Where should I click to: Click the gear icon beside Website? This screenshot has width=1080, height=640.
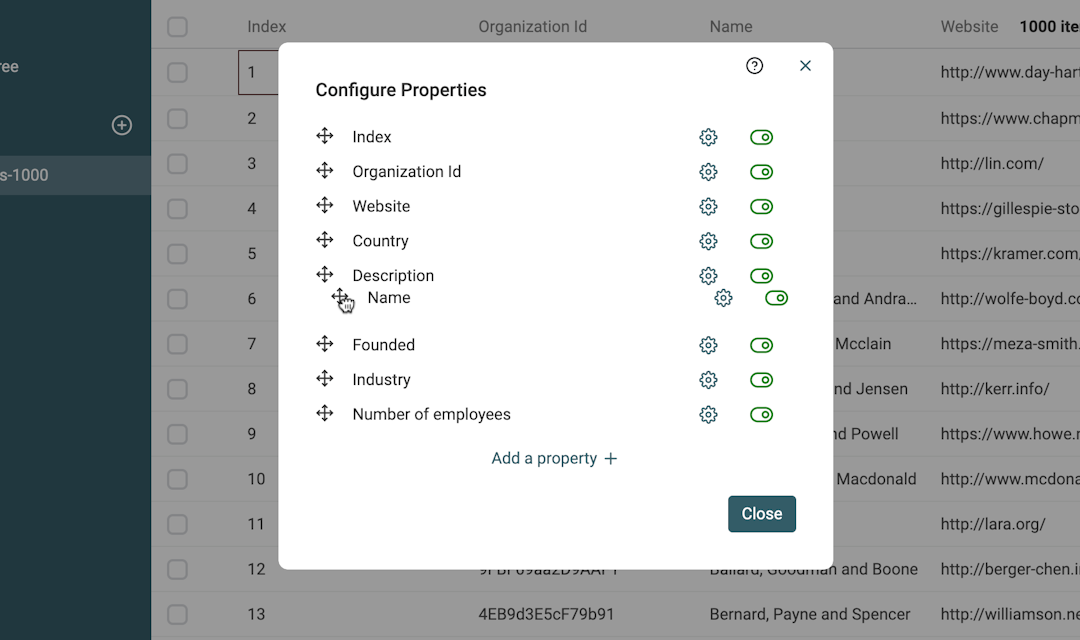coord(708,207)
